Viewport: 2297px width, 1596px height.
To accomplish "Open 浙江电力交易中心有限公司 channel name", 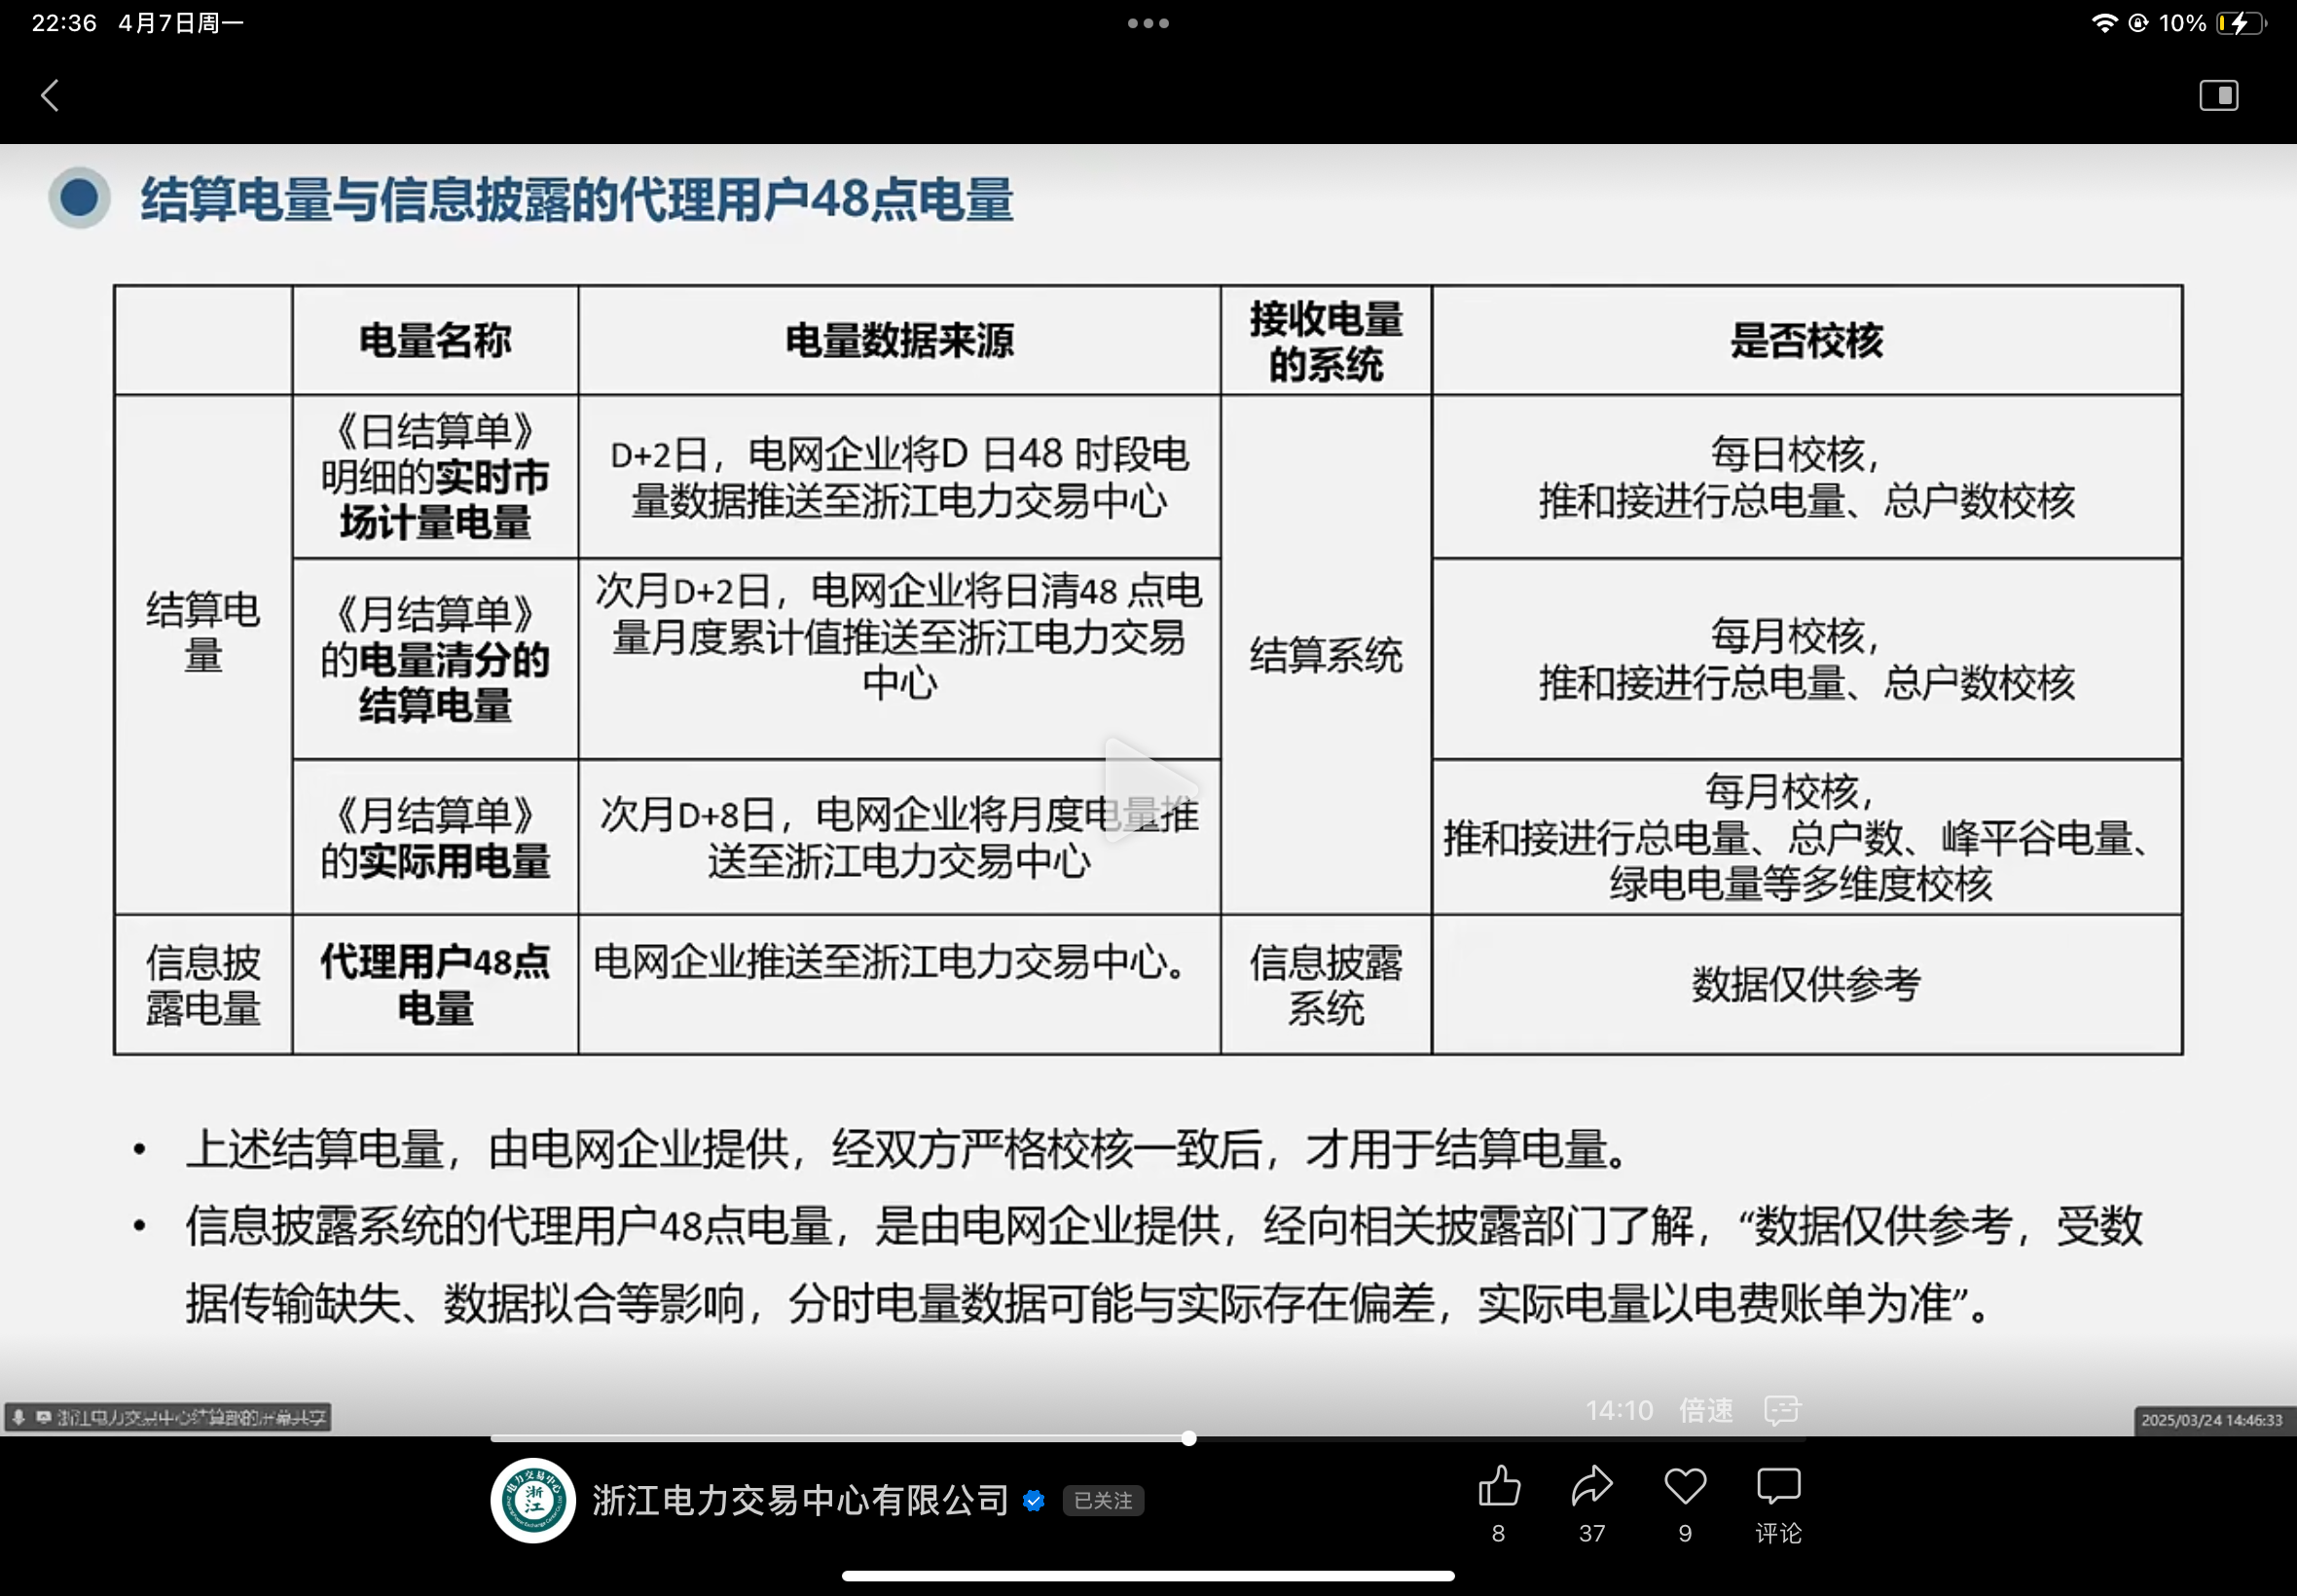I will 800,1501.
